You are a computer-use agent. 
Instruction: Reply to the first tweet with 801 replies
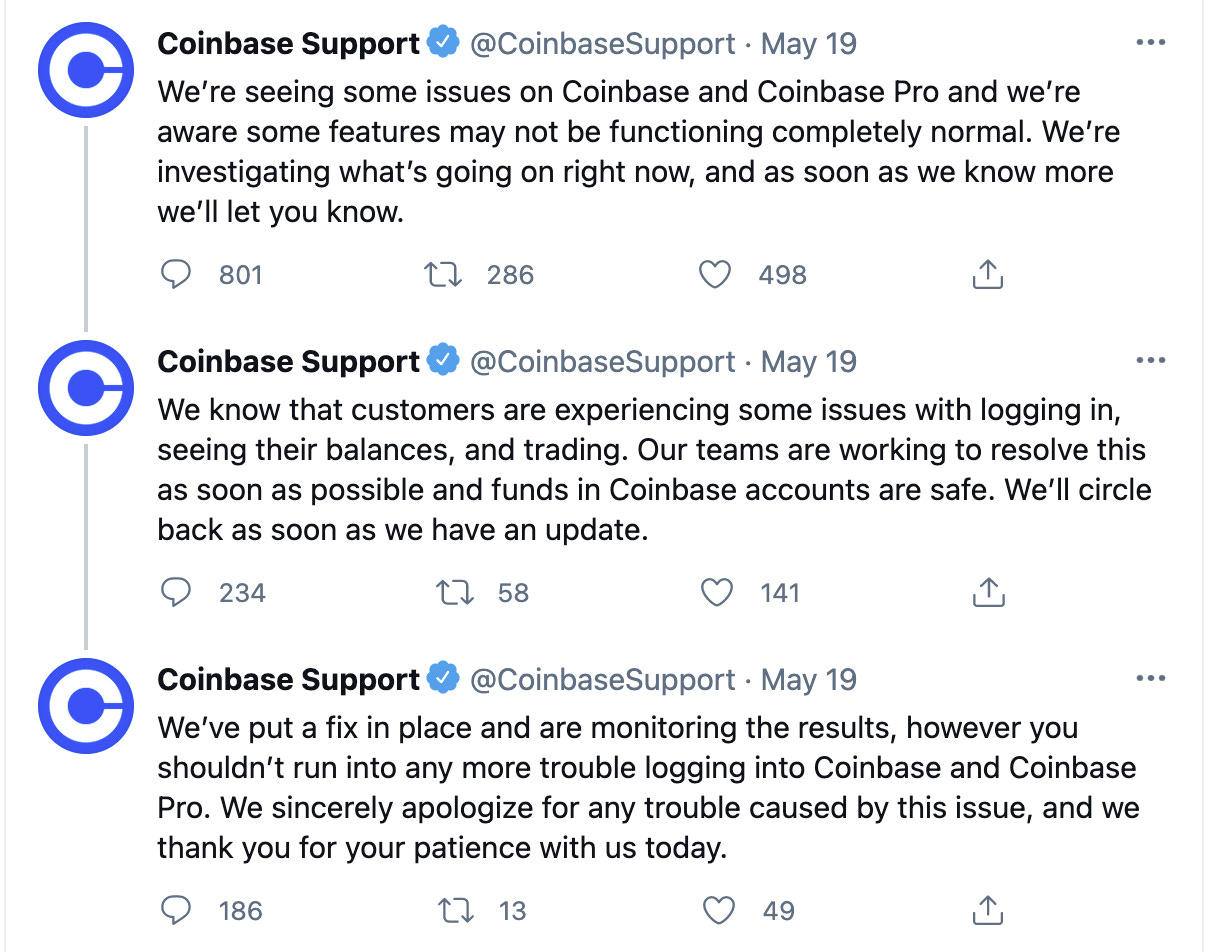(176, 274)
